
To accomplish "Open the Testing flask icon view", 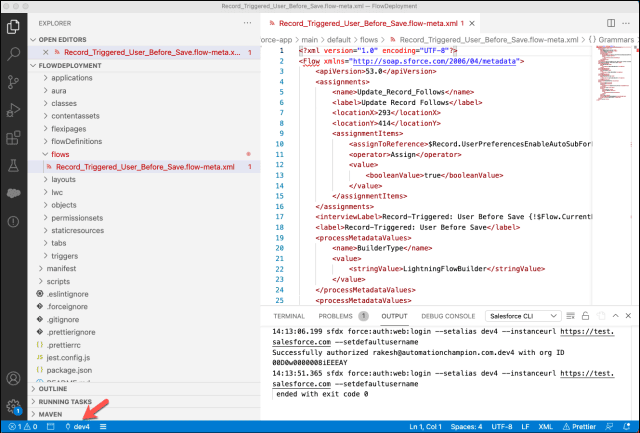I will click(13, 166).
